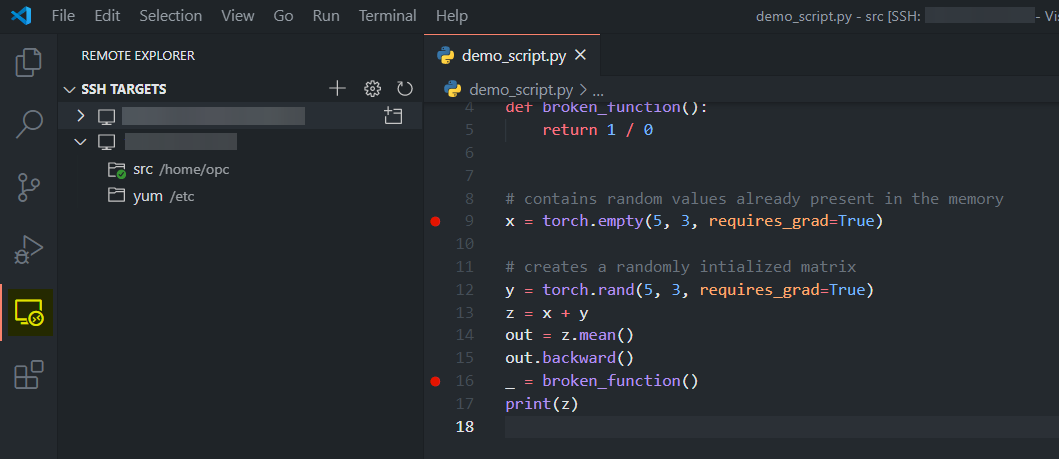Add a new SSH target

click(337, 89)
